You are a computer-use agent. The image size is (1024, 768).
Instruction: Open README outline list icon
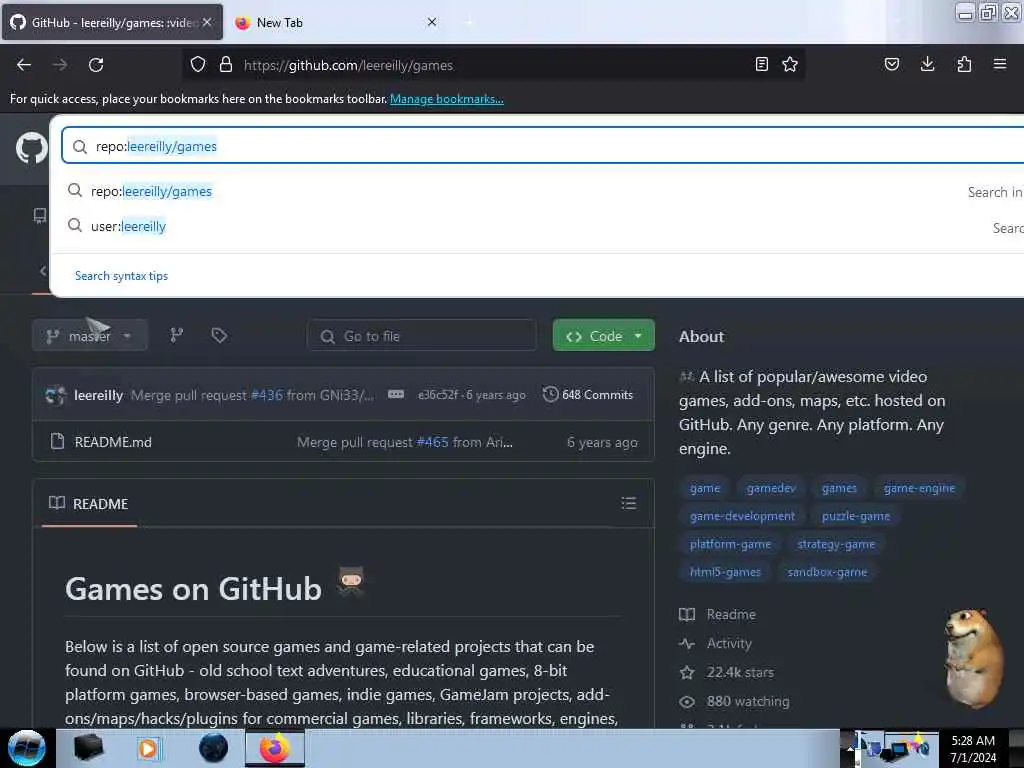pyautogui.click(x=629, y=503)
